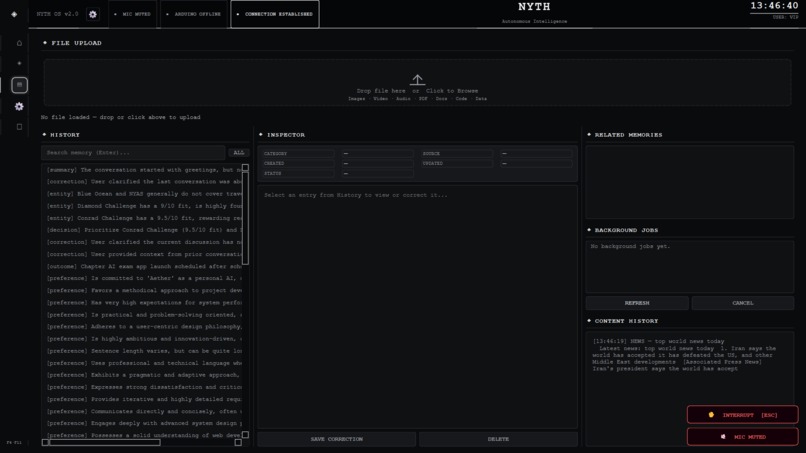The height and width of the screenshot is (453, 806).
Task: Select '[correction] User clarified the current discussion' entry
Action: point(142,242)
